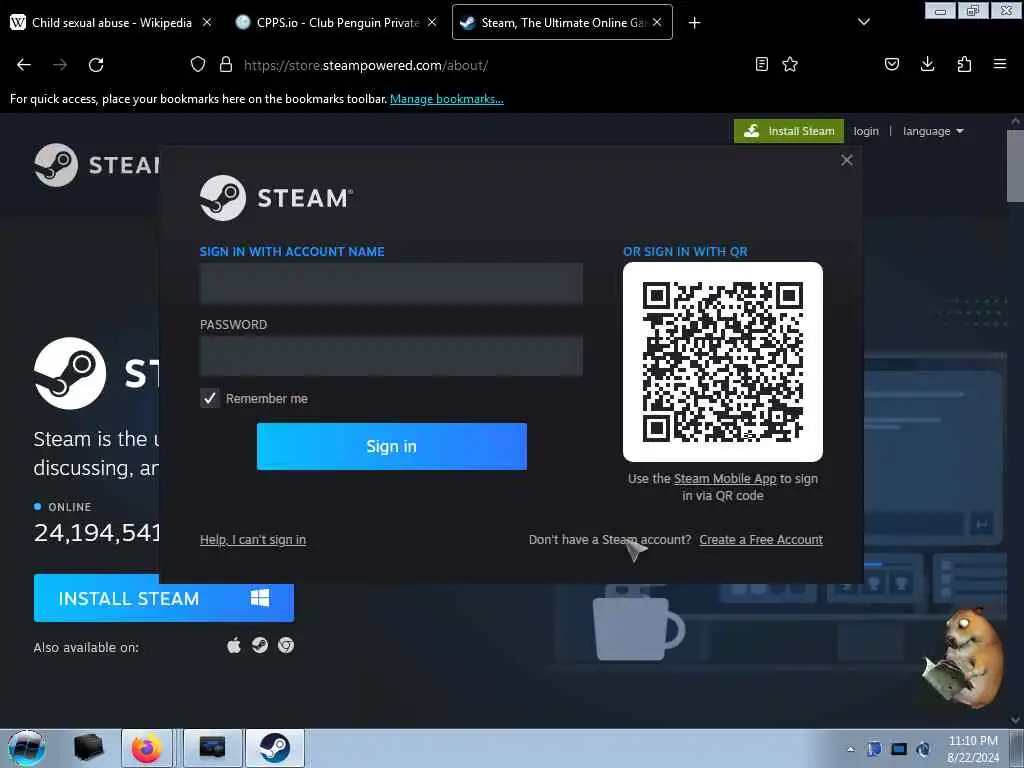
Task: Close the Steam tab
Action: click(657, 22)
